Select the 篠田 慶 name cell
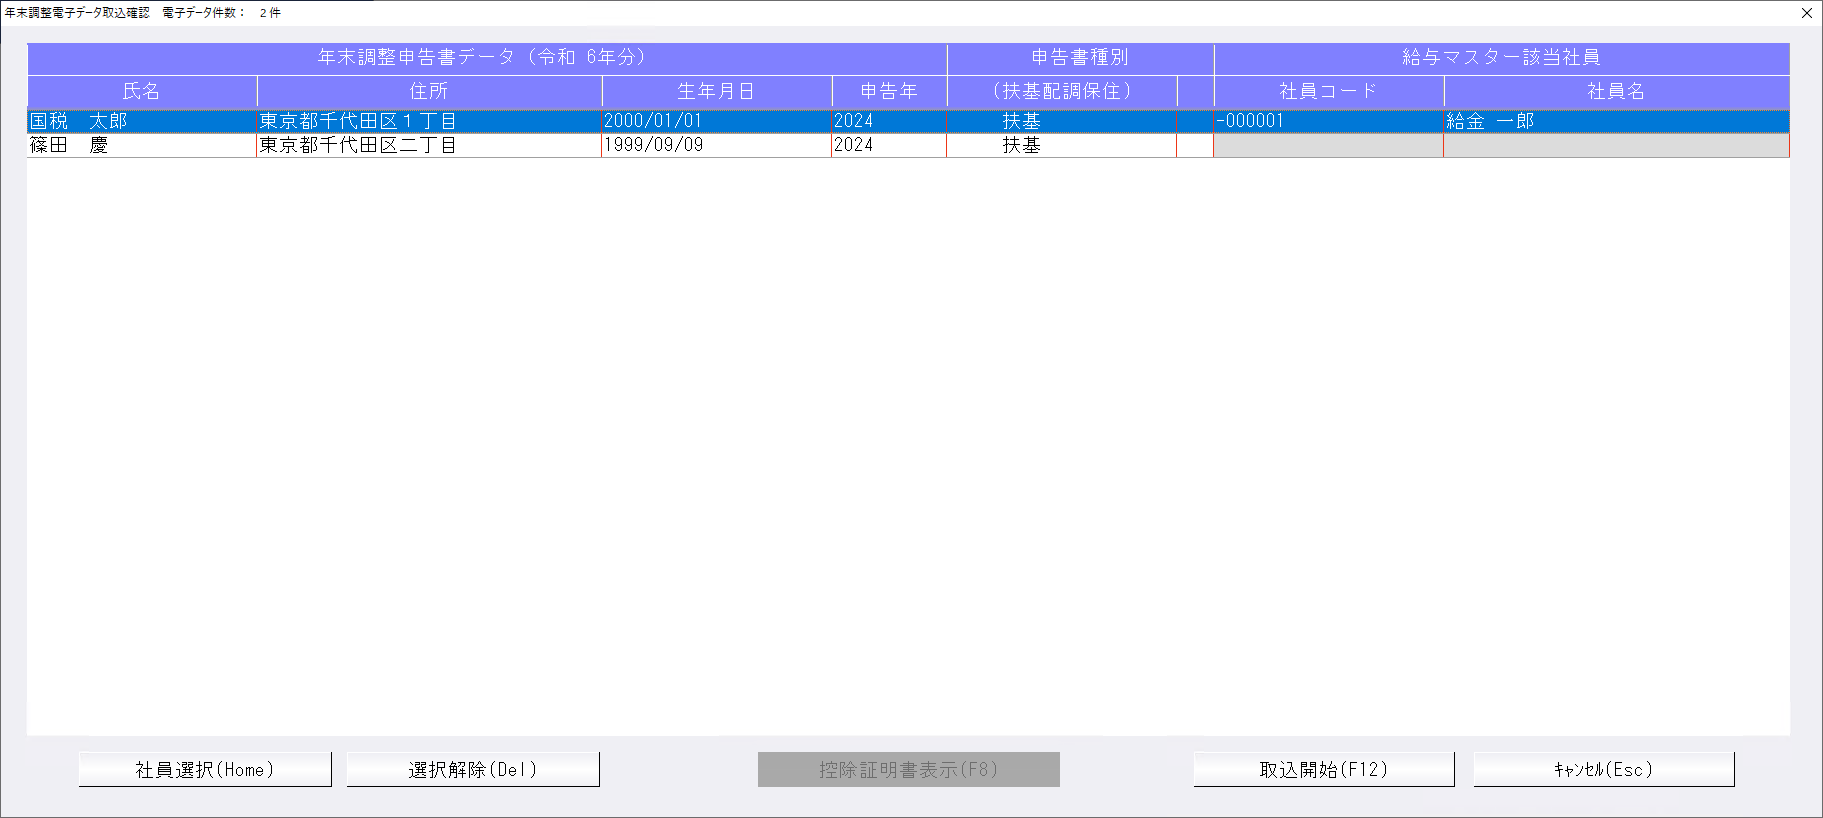This screenshot has height=818, width=1823. coord(141,145)
